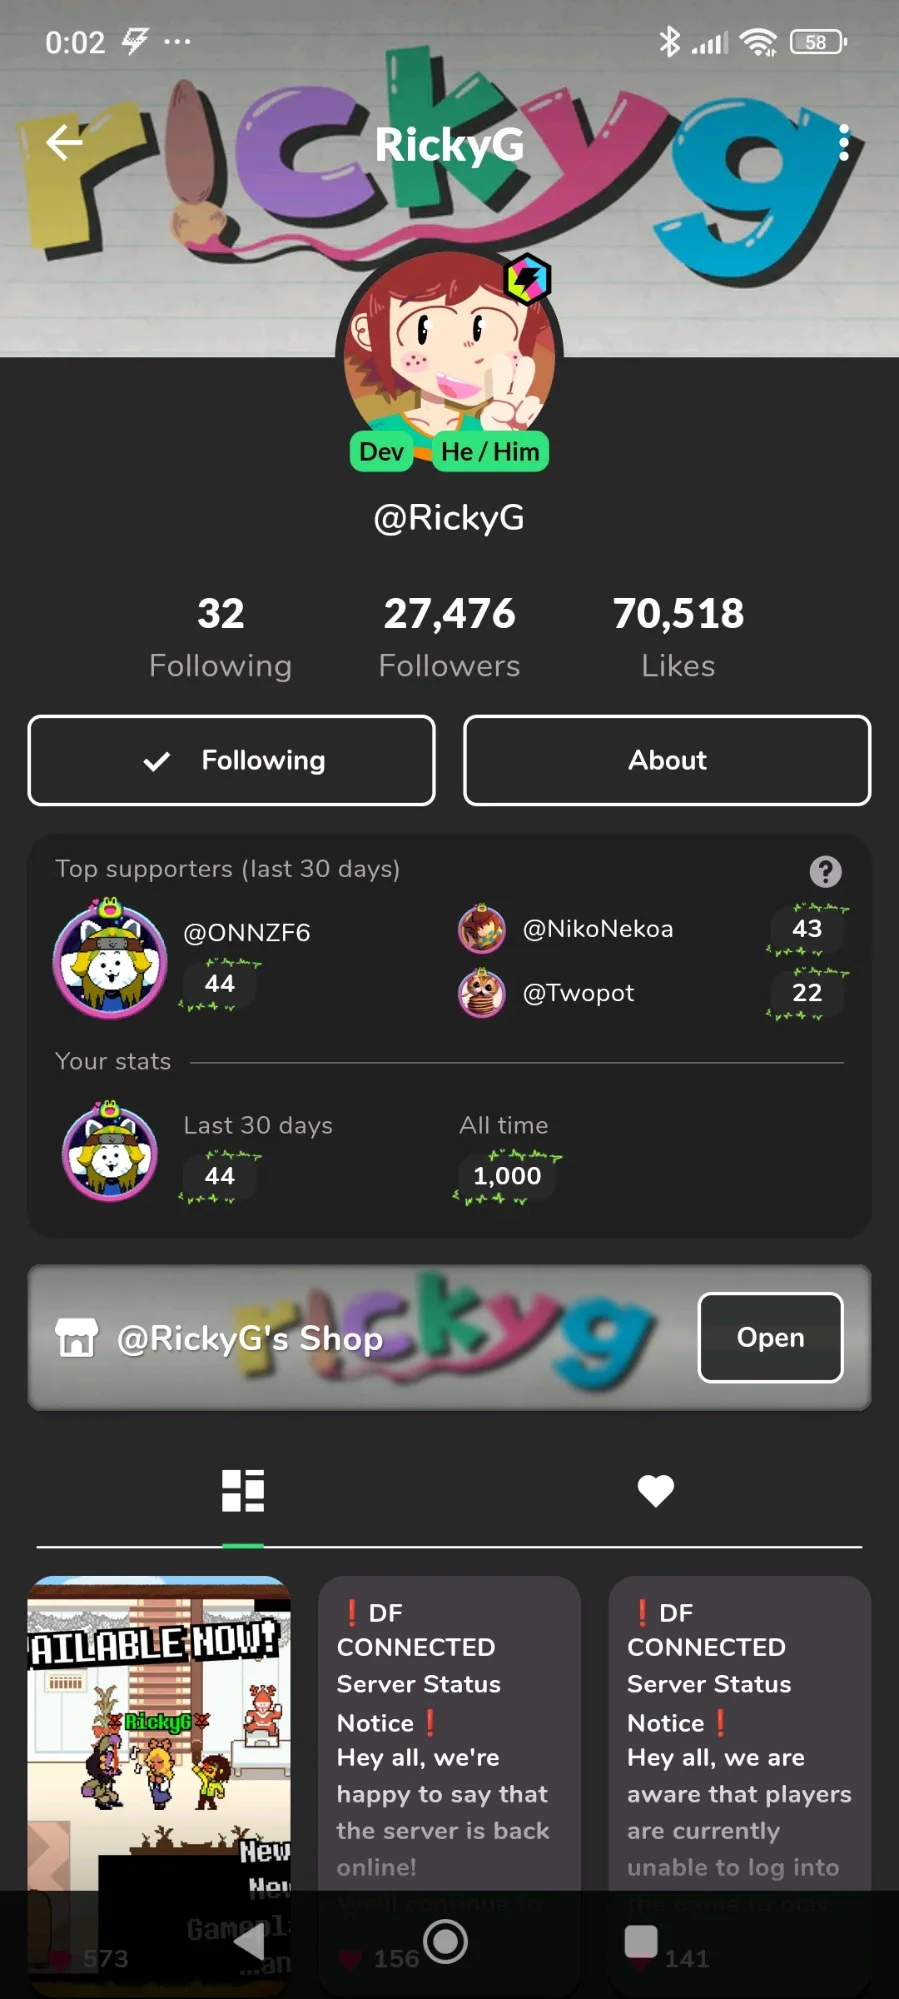899x1999 pixels.
Task: Open the three-dot overflow menu
Action: (844, 143)
